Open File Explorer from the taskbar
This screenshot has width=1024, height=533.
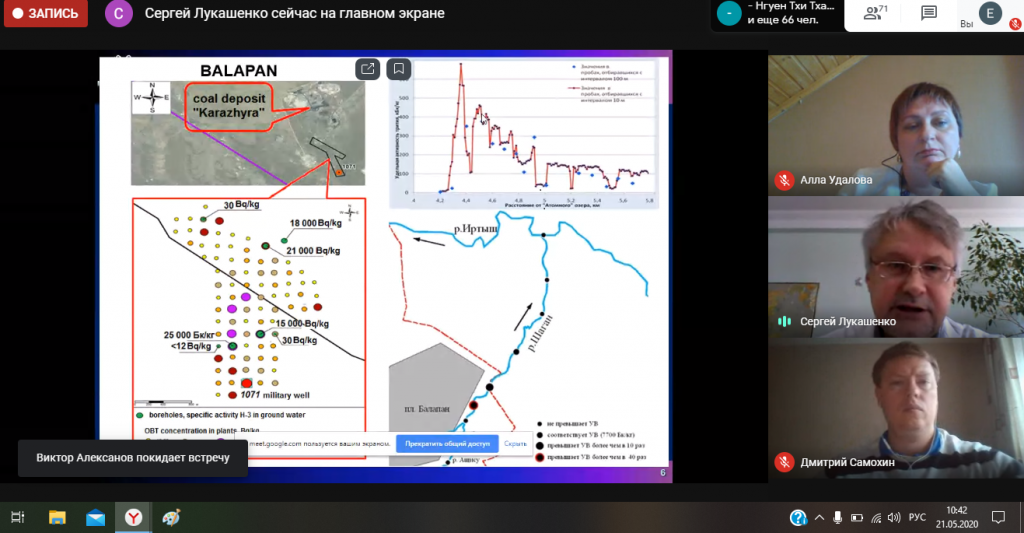(57, 517)
